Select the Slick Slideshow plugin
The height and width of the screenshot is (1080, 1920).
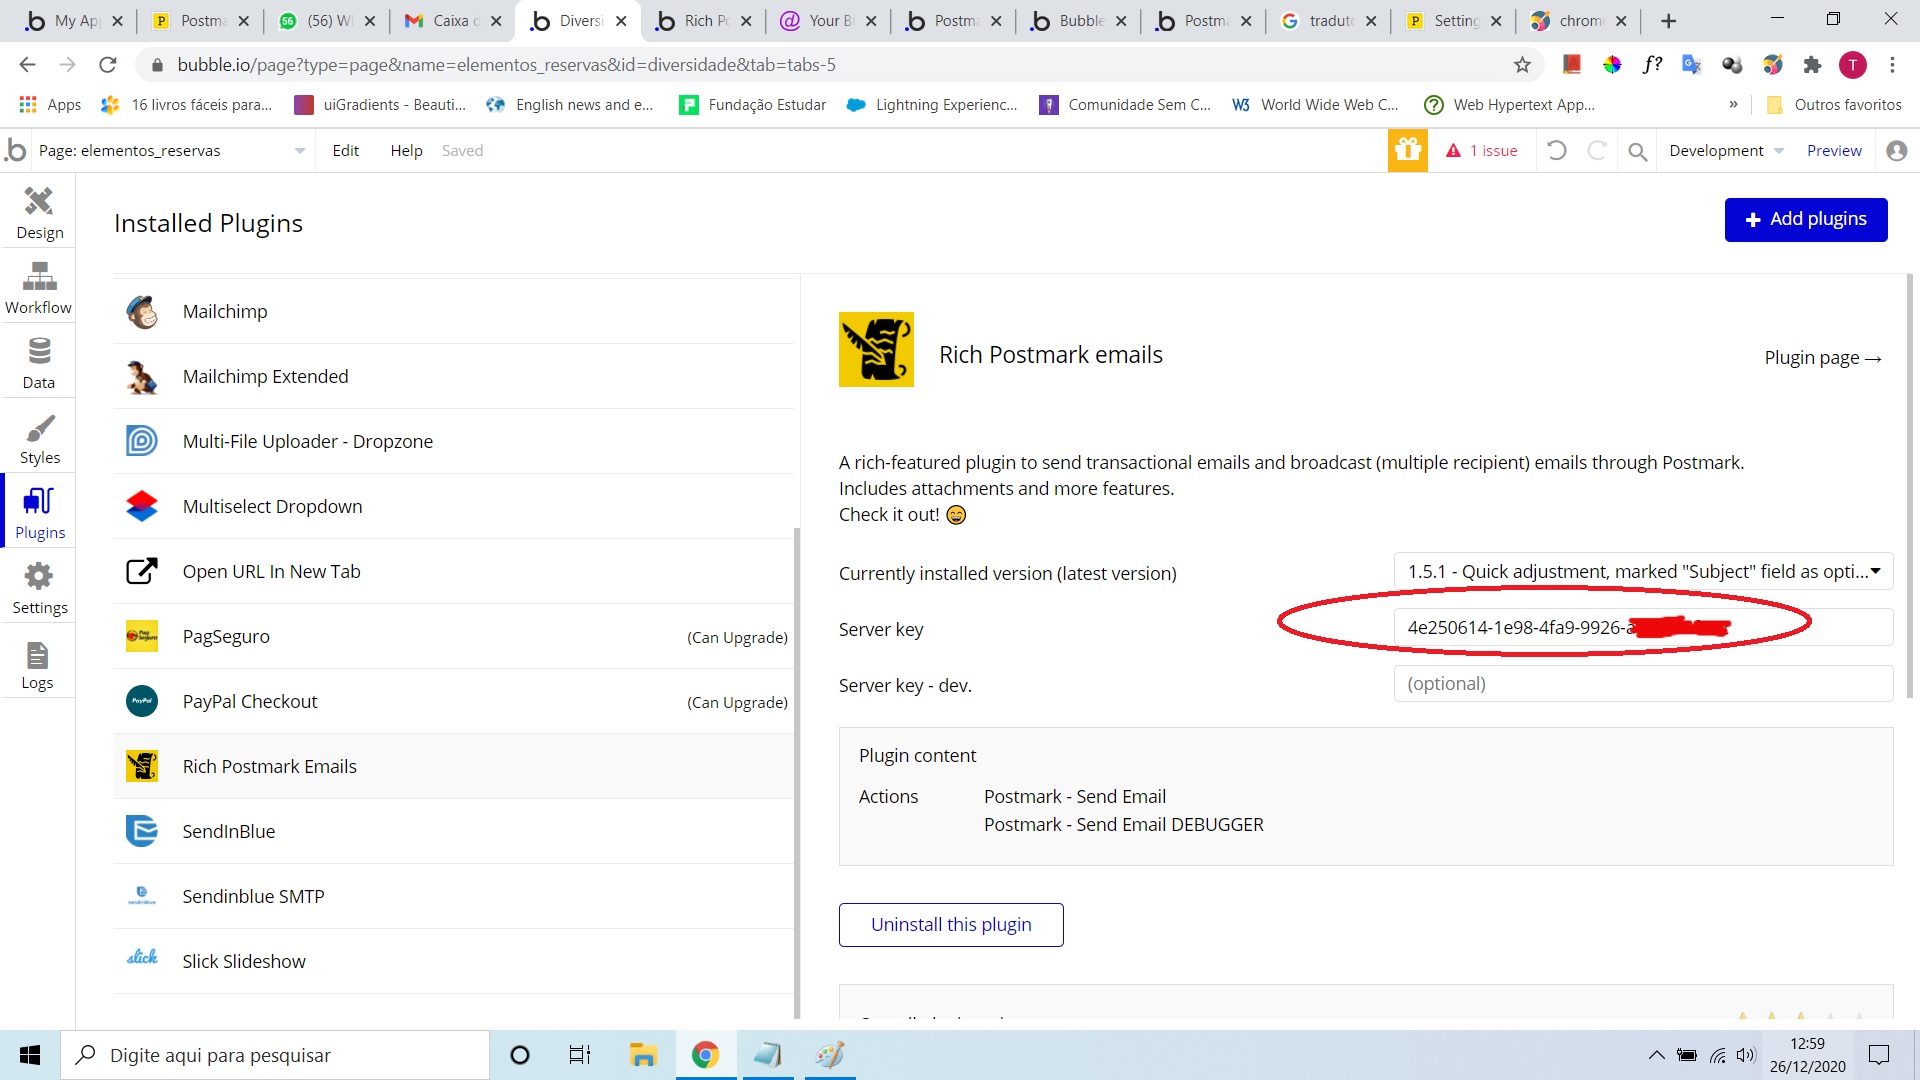454,961
